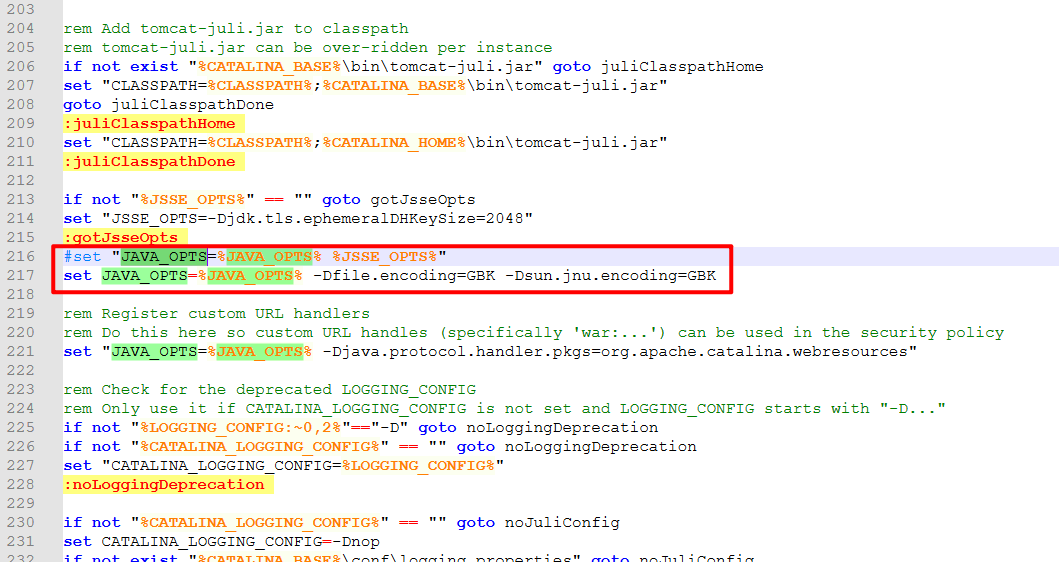The width and height of the screenshot is (1059, 562).
Task: Click the label :juliClasspathHome
Action: pos(149,124)
